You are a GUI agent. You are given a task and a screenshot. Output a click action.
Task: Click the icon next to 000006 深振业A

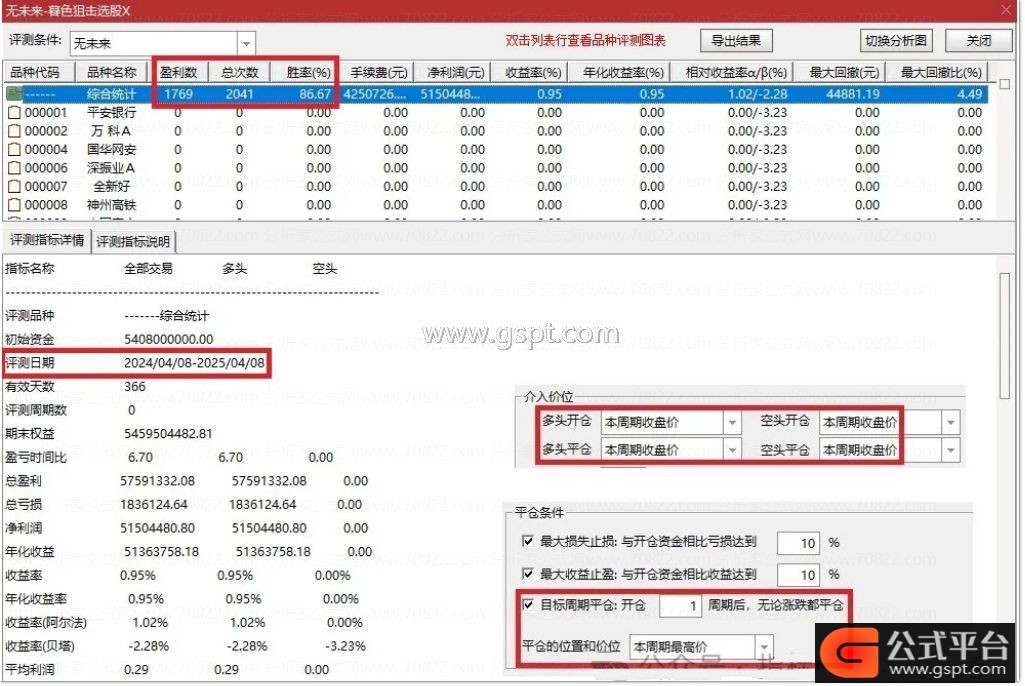(x=14, y=168)
